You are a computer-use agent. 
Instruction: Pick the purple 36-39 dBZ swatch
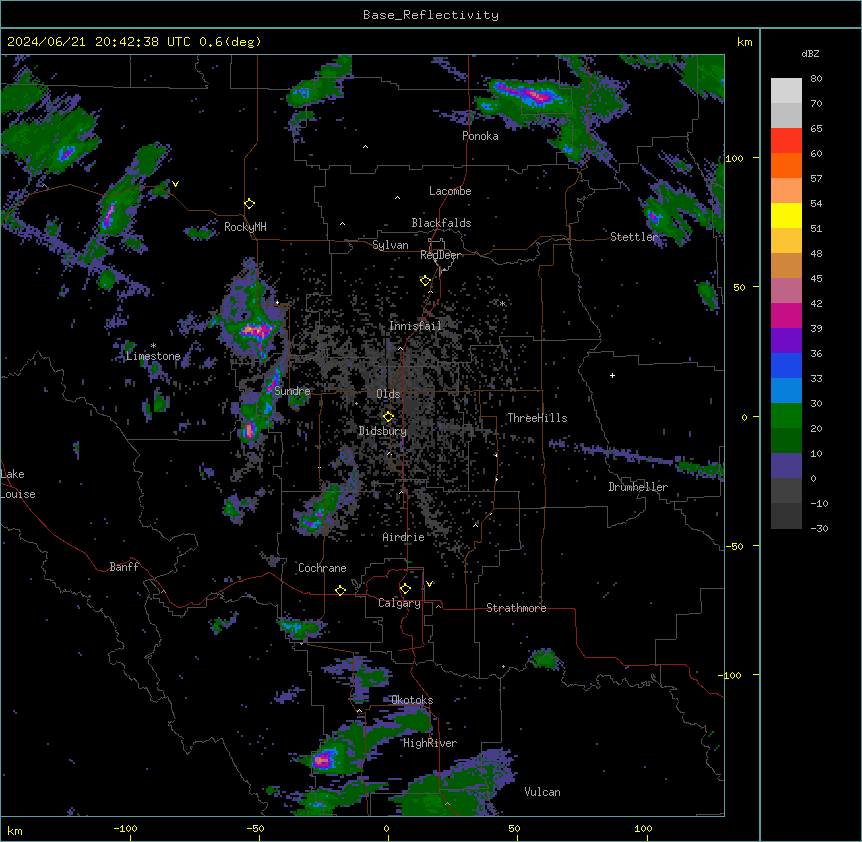[786, 341]
